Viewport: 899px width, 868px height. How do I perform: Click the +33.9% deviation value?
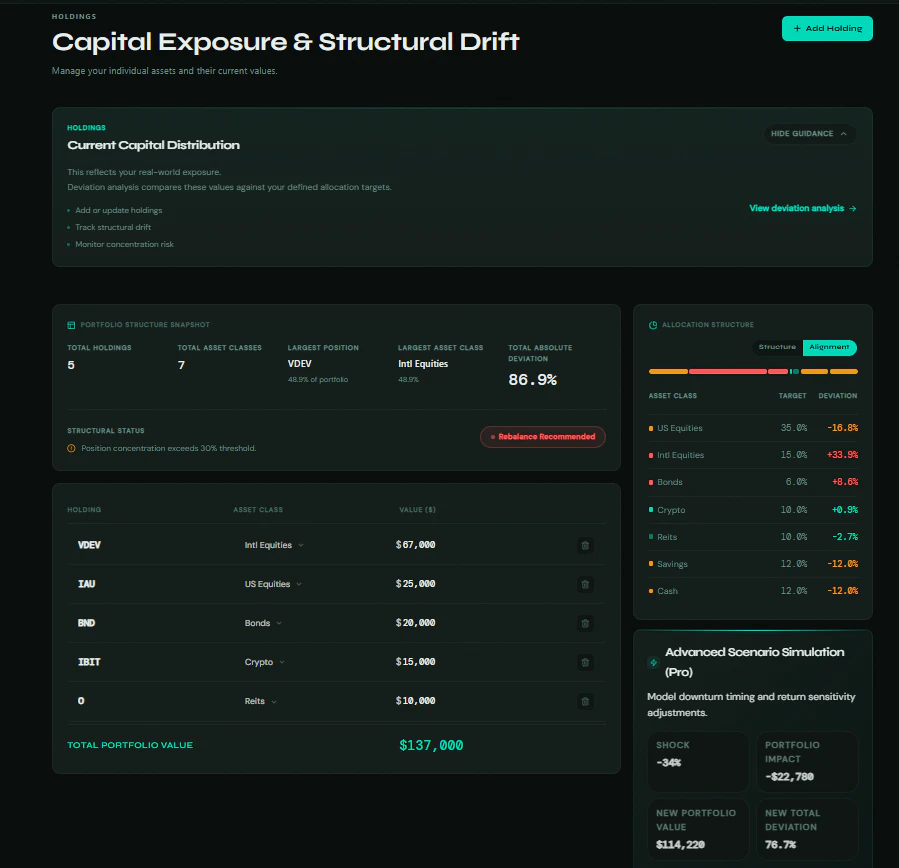(842, 455)
